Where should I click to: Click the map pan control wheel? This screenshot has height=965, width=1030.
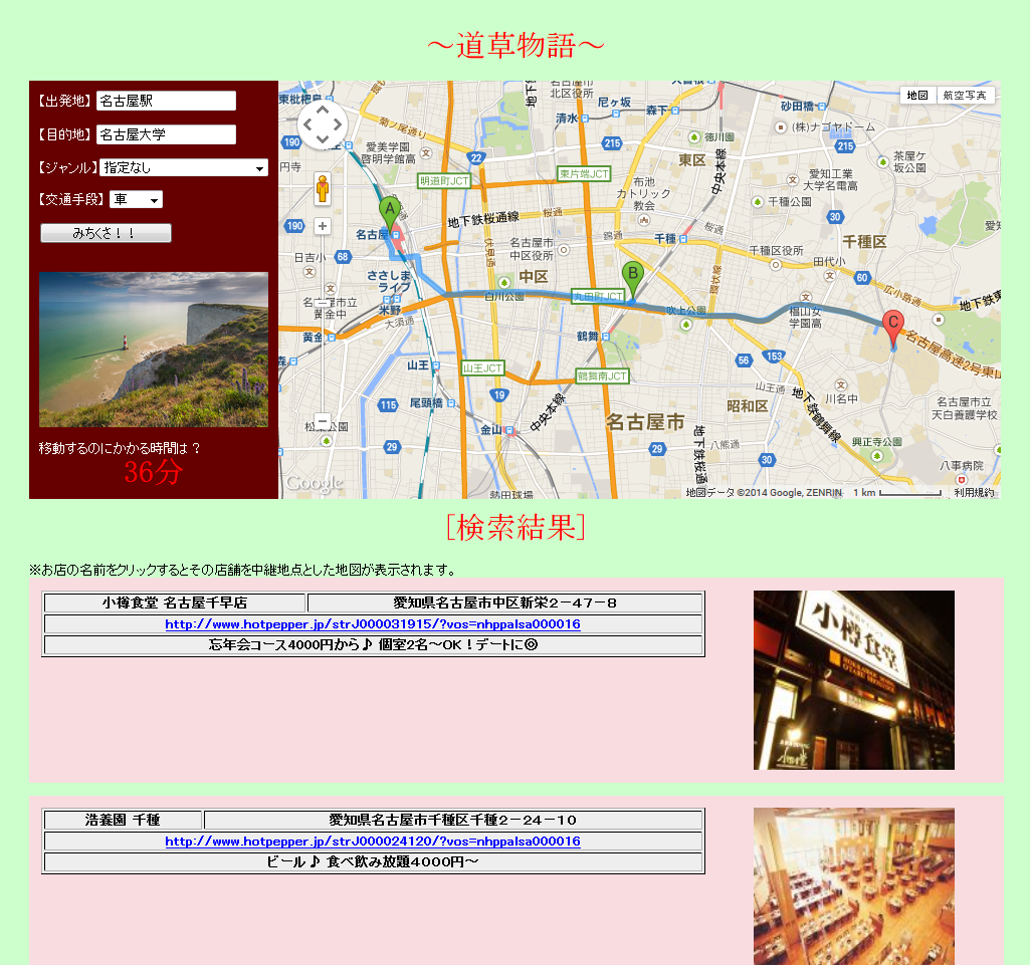(322, 125)
